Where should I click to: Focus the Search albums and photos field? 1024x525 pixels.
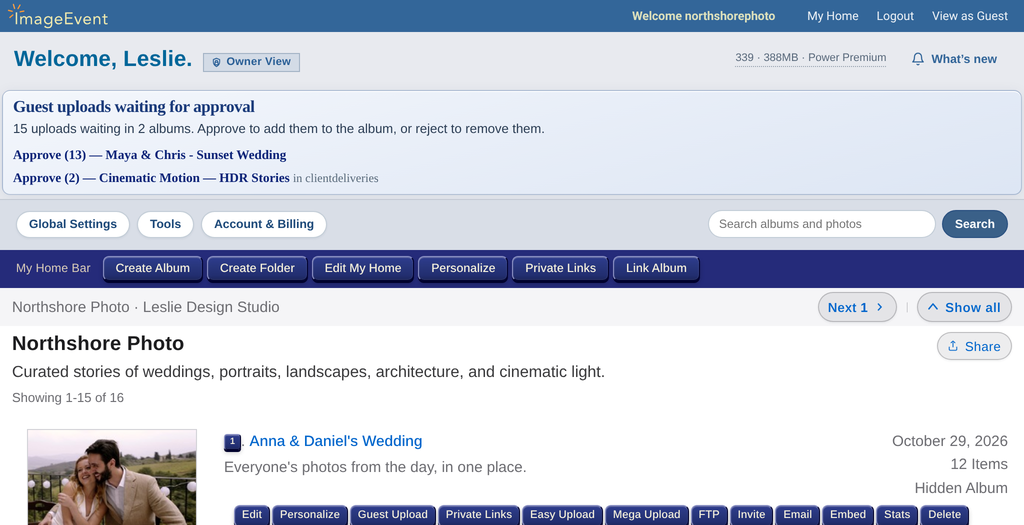tap(822, 224)
